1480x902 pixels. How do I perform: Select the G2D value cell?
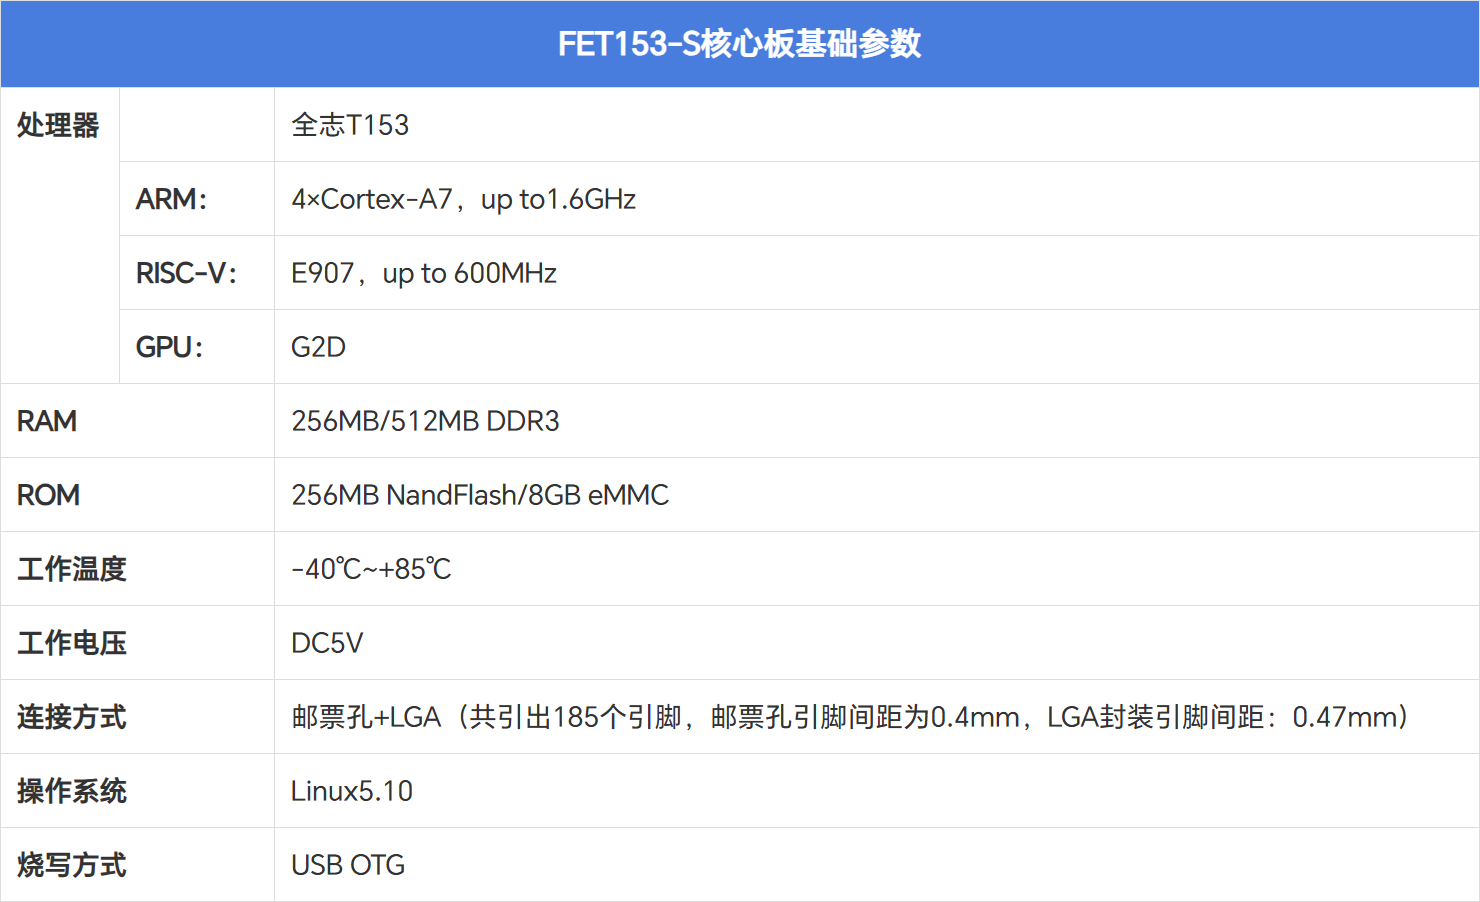click(x=318, y=347)
